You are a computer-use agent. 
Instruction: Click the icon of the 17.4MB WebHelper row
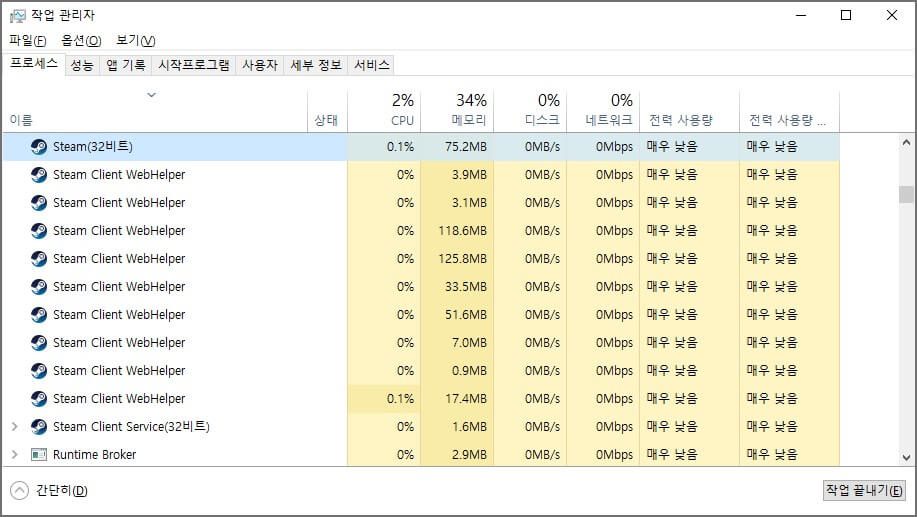click(39, 399)
